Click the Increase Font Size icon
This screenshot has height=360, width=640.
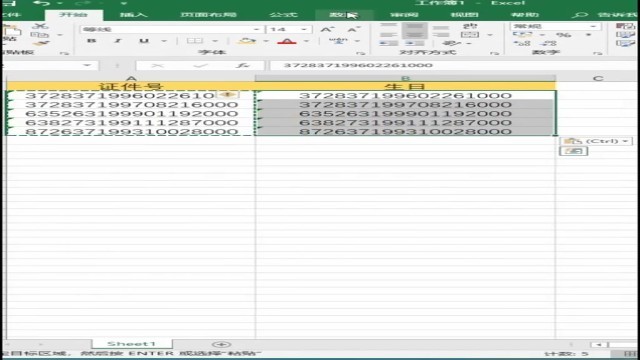click(326, 29)
